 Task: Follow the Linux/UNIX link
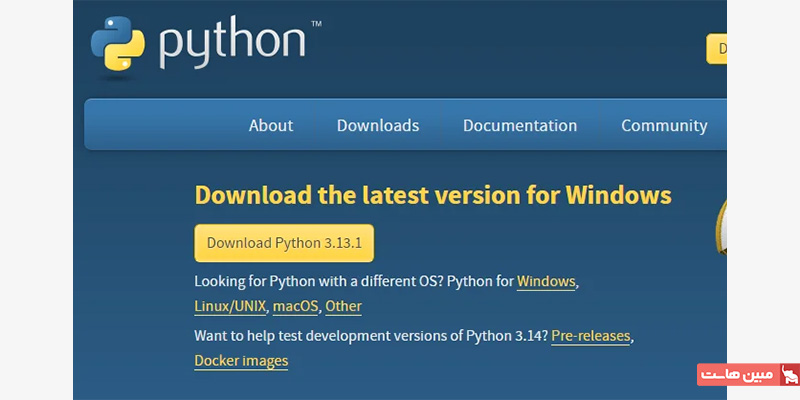(x=230, y=306)
